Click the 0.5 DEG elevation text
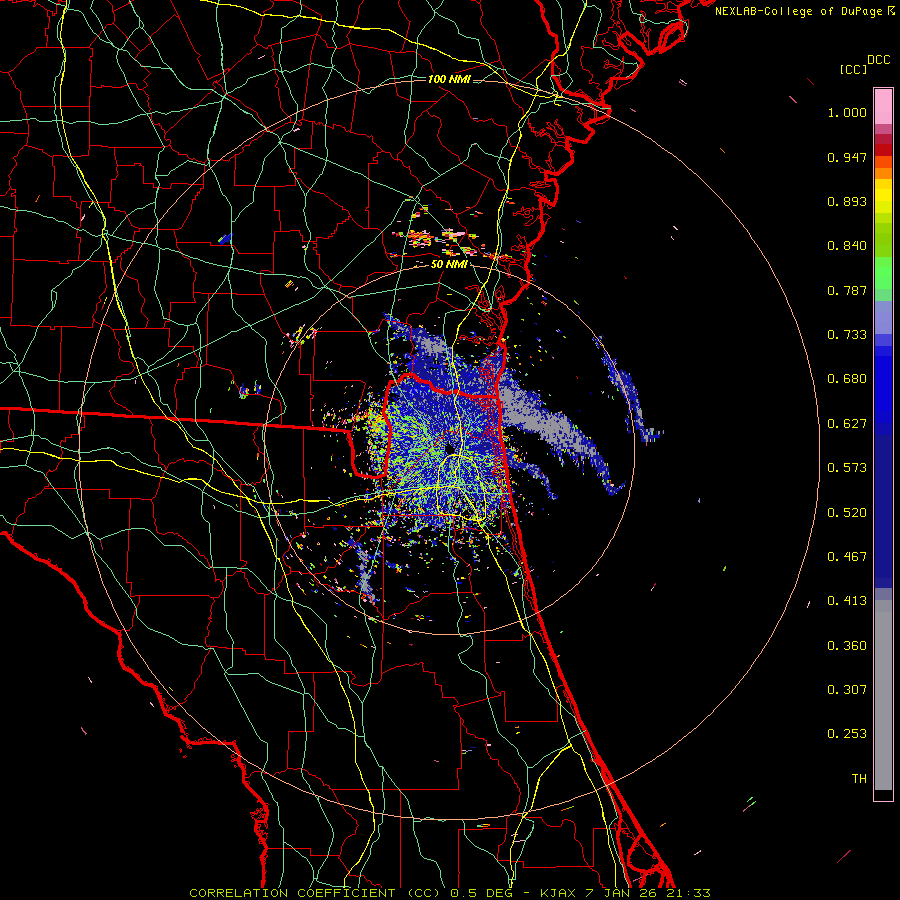900x900 pixels. point(482,893)
